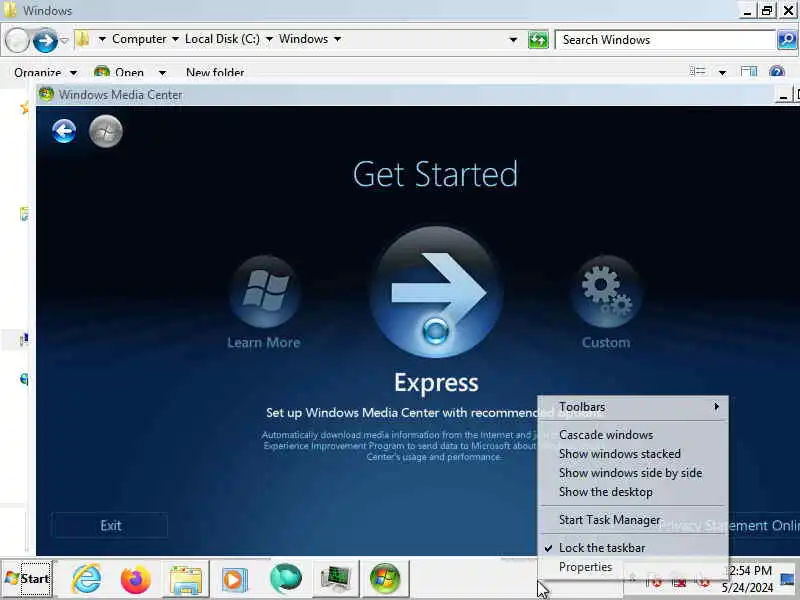Viewport: 800px width, 600px height.
Task: Click the Local Disk (C:) breadcrumb
Action: (x=222, y=39)
